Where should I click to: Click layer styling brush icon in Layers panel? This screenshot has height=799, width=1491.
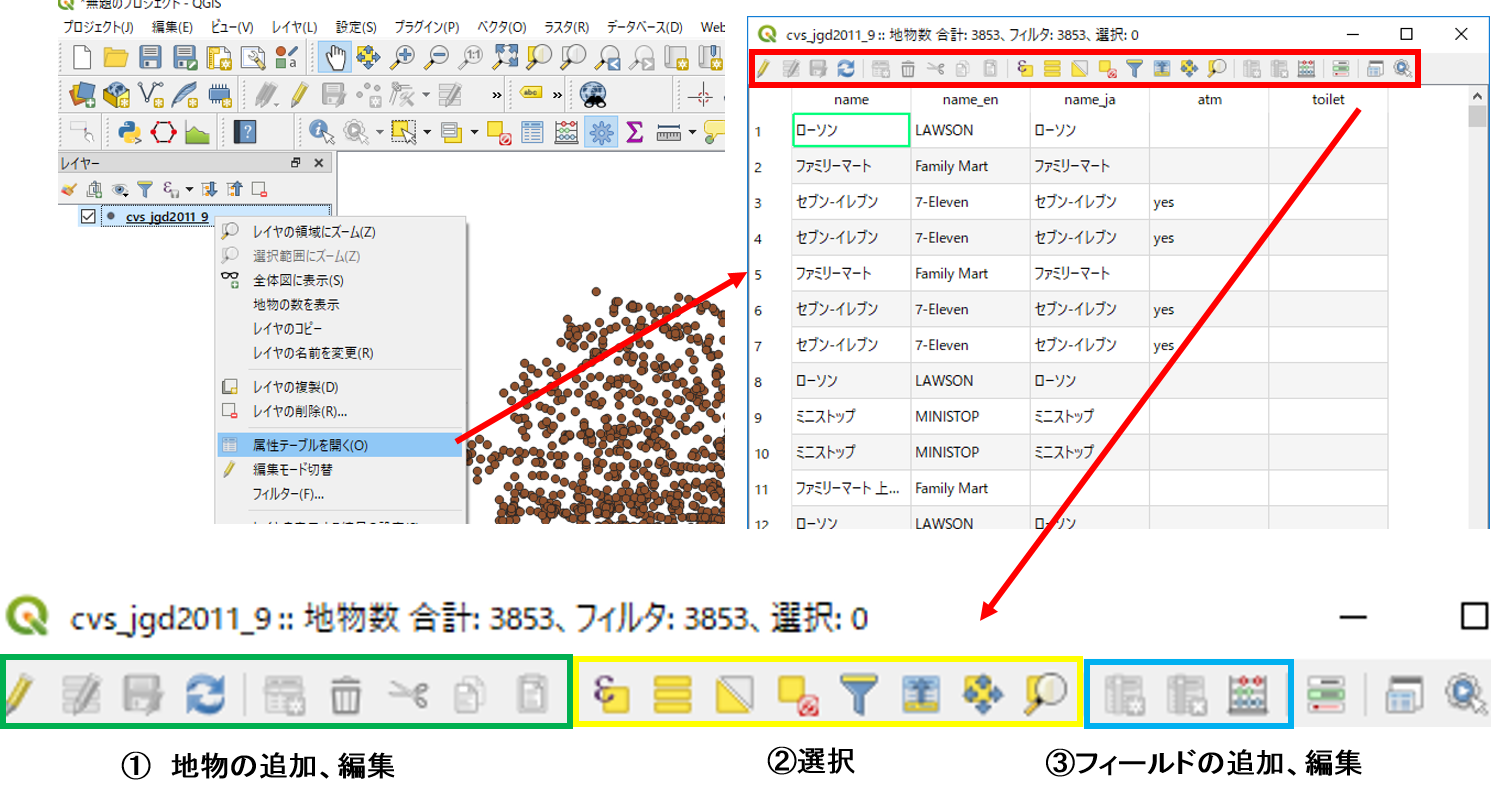[68, 188]
